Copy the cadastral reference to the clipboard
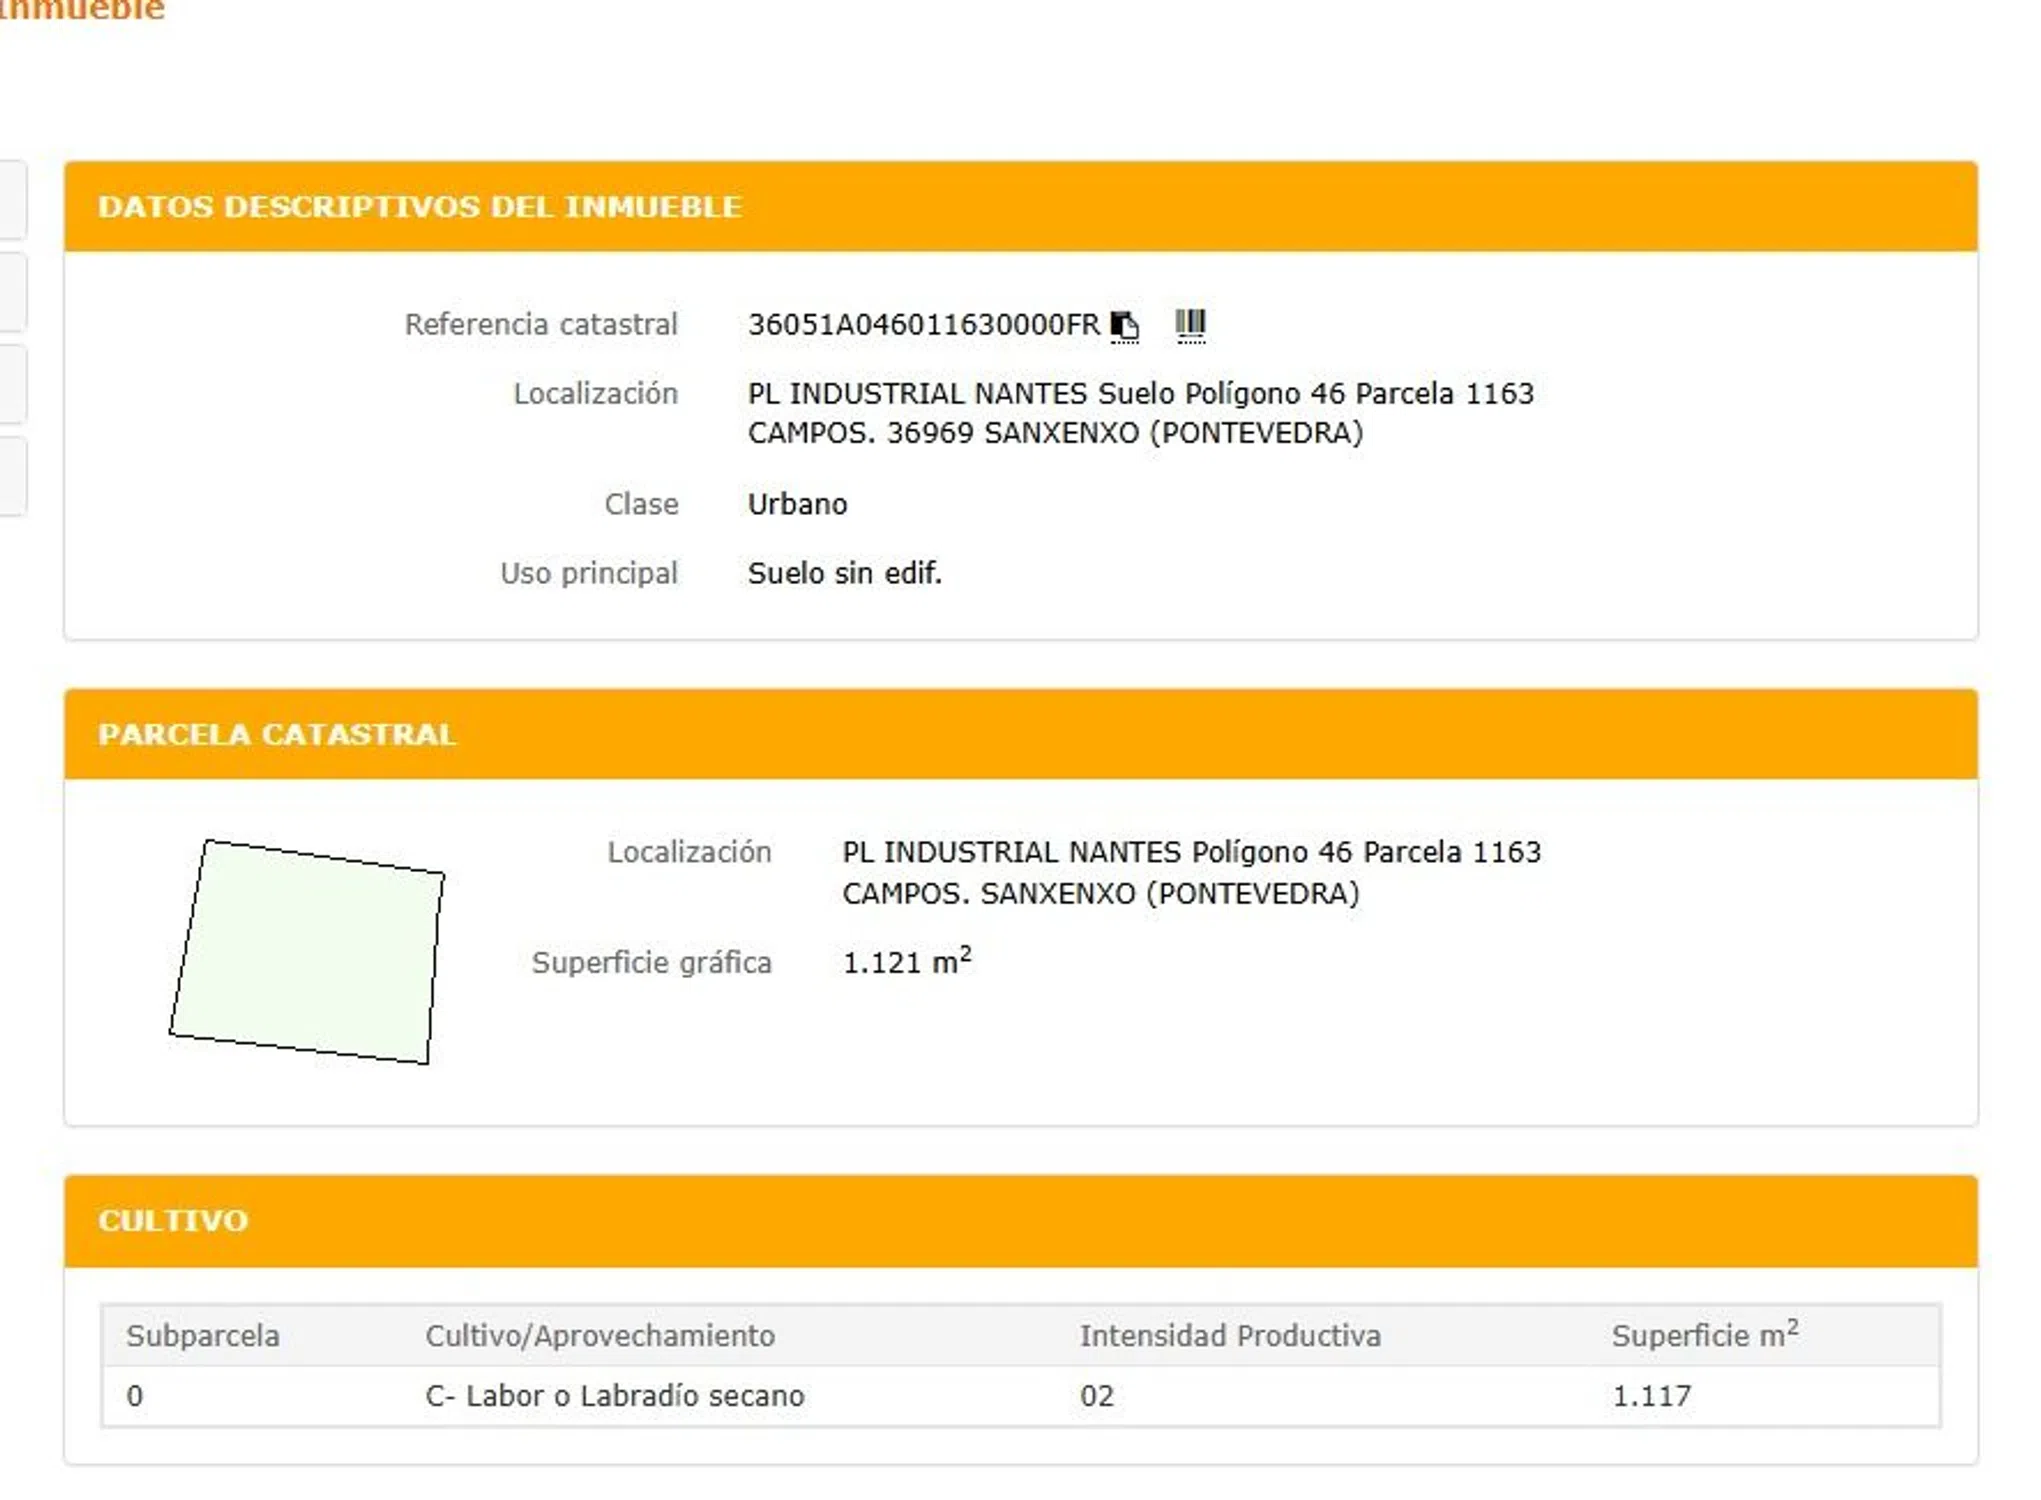The image size is (2041, 1500). click(1124, 326)
